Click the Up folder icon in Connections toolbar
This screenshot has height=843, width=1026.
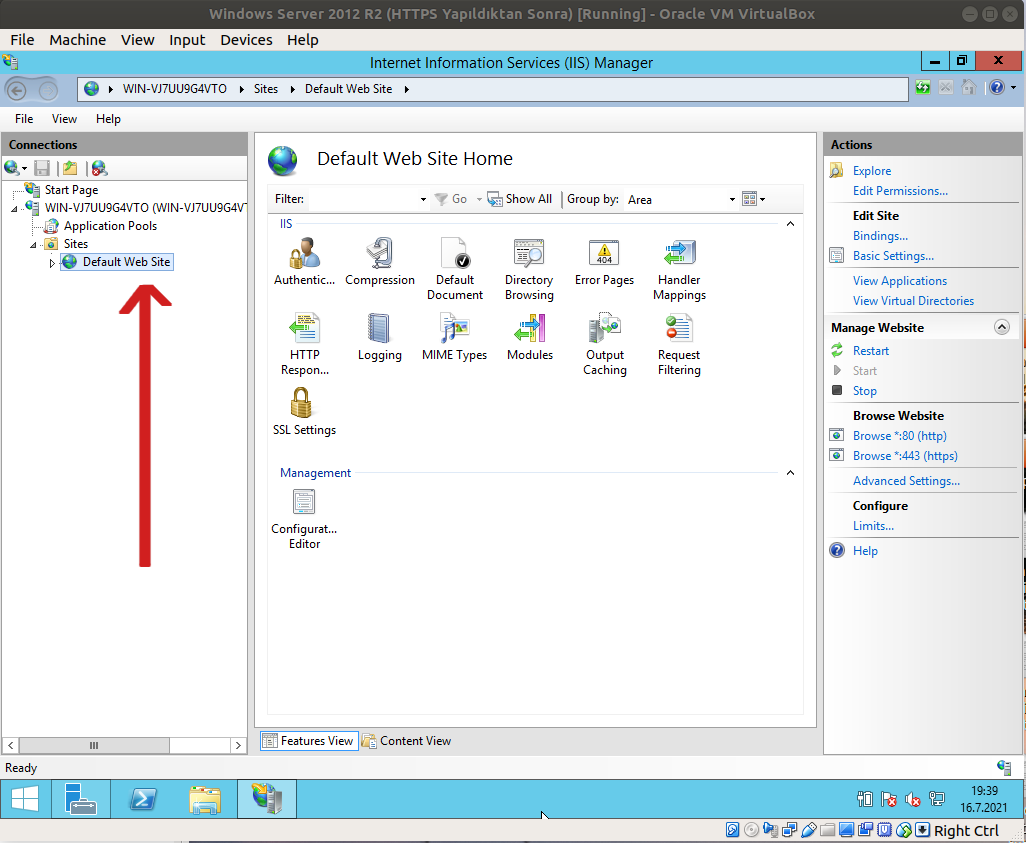(70, 168)
